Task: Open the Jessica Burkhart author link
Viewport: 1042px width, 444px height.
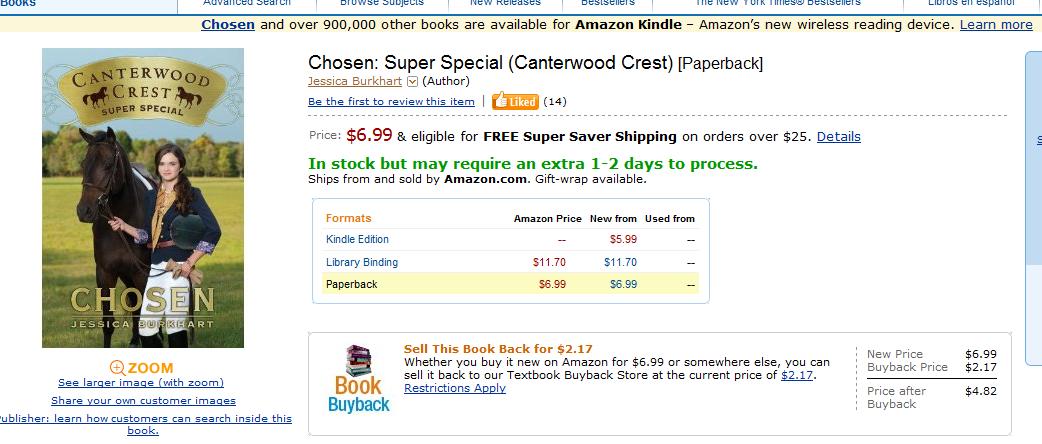Action: [355, 81]
